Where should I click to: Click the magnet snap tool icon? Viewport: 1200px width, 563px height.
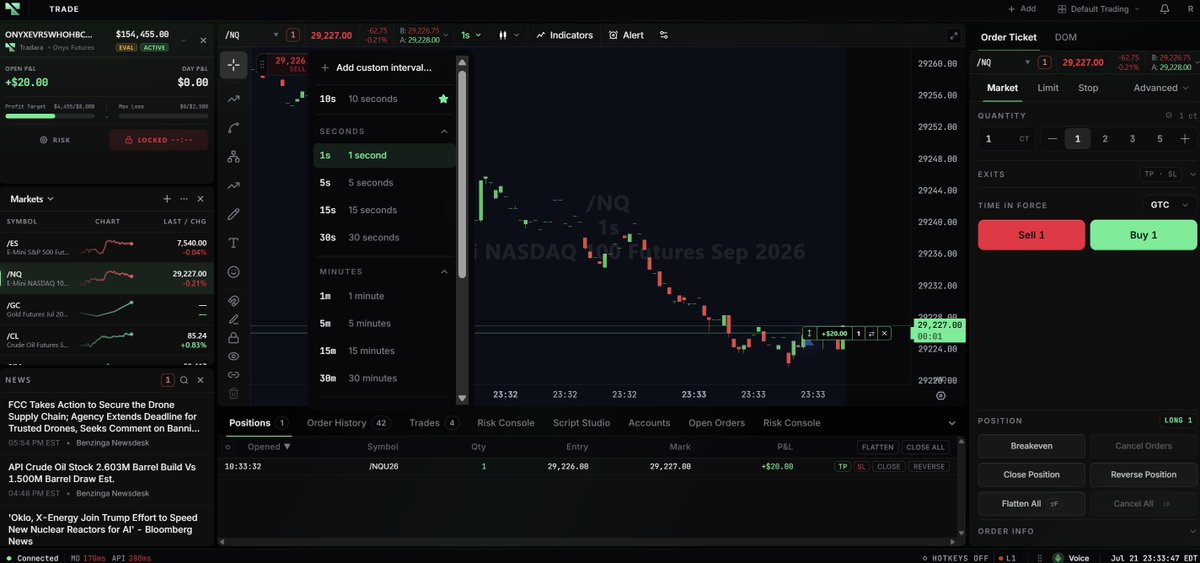pos(233,300)
